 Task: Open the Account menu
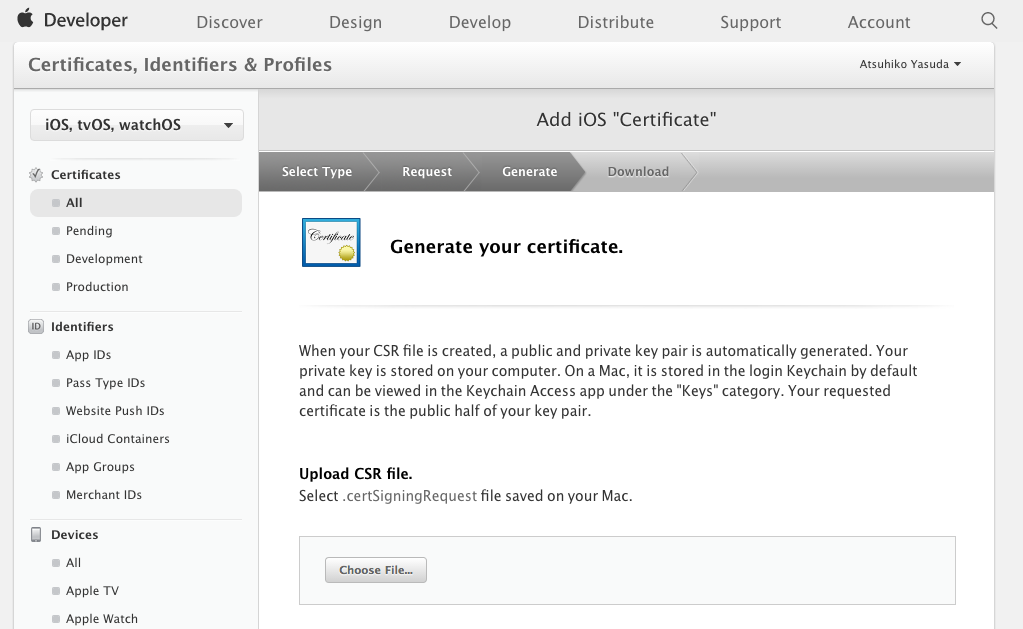[x=879, y=22]
